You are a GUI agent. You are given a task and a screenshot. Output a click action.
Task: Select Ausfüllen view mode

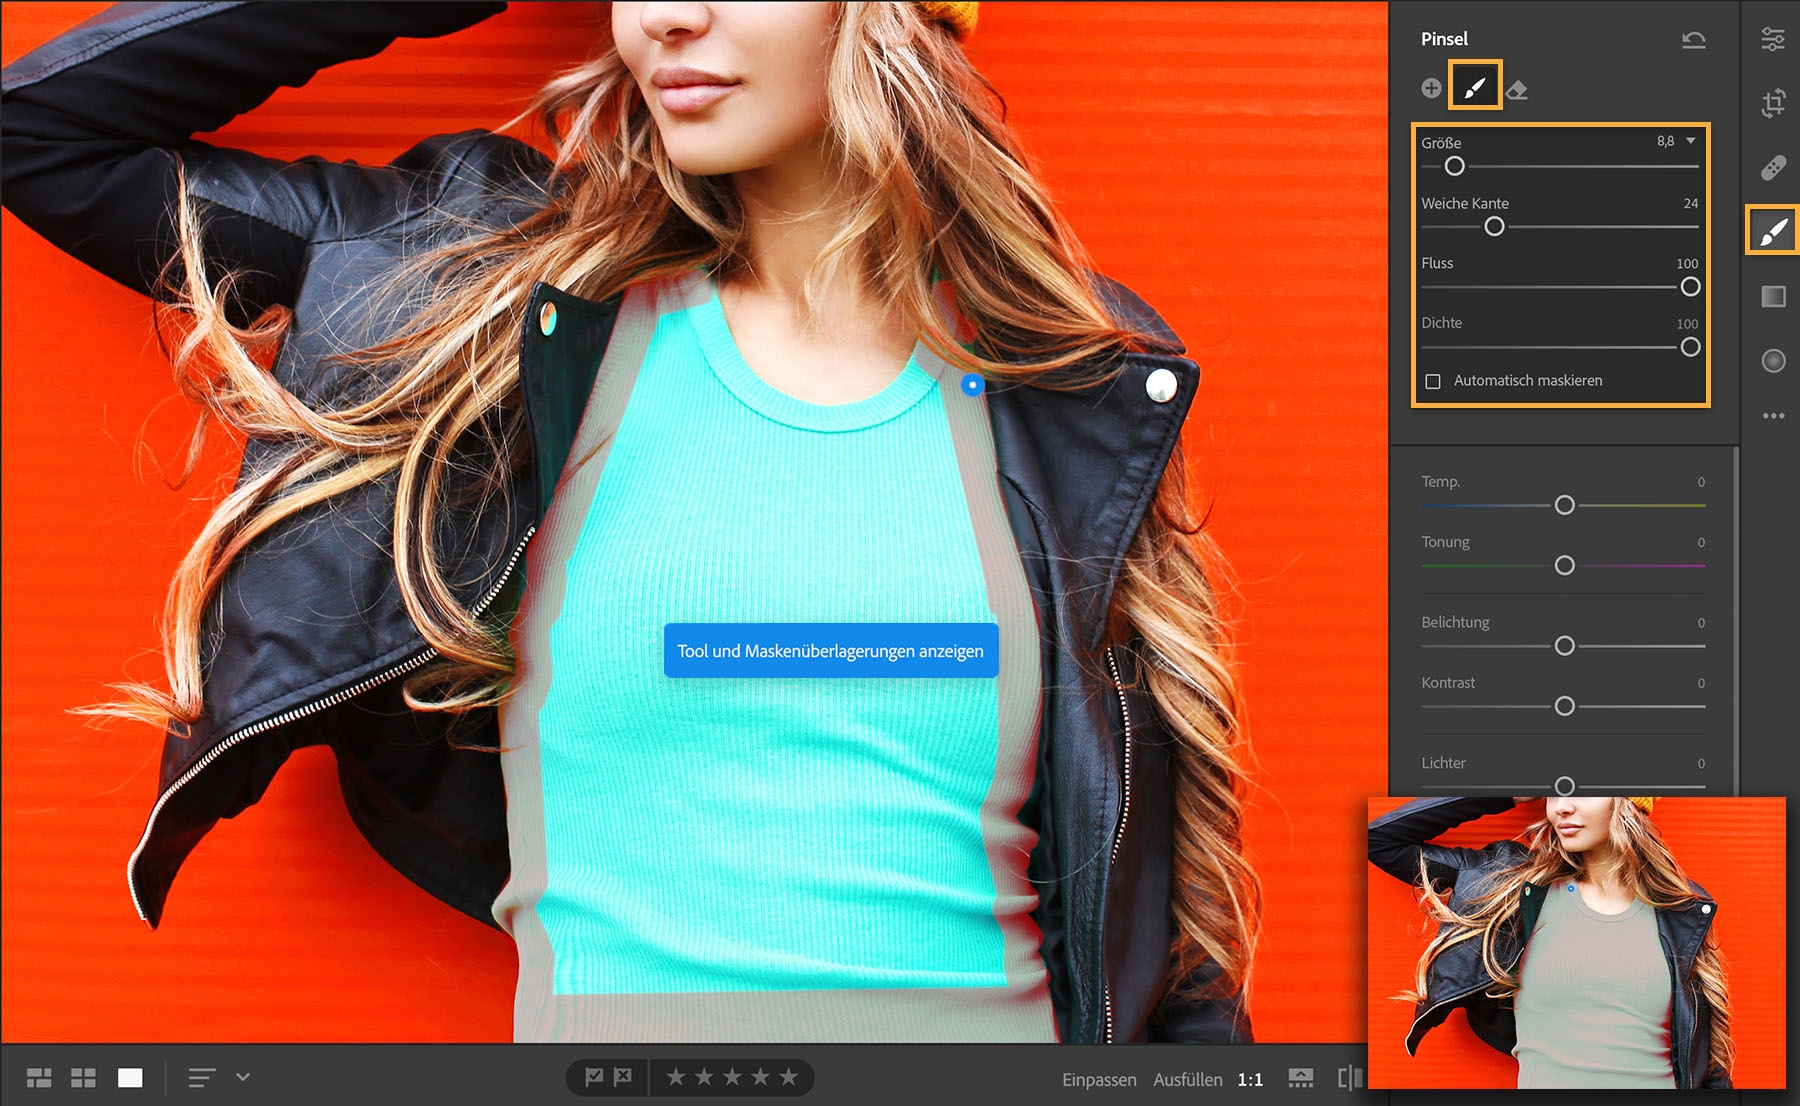click(1188, 1080)
